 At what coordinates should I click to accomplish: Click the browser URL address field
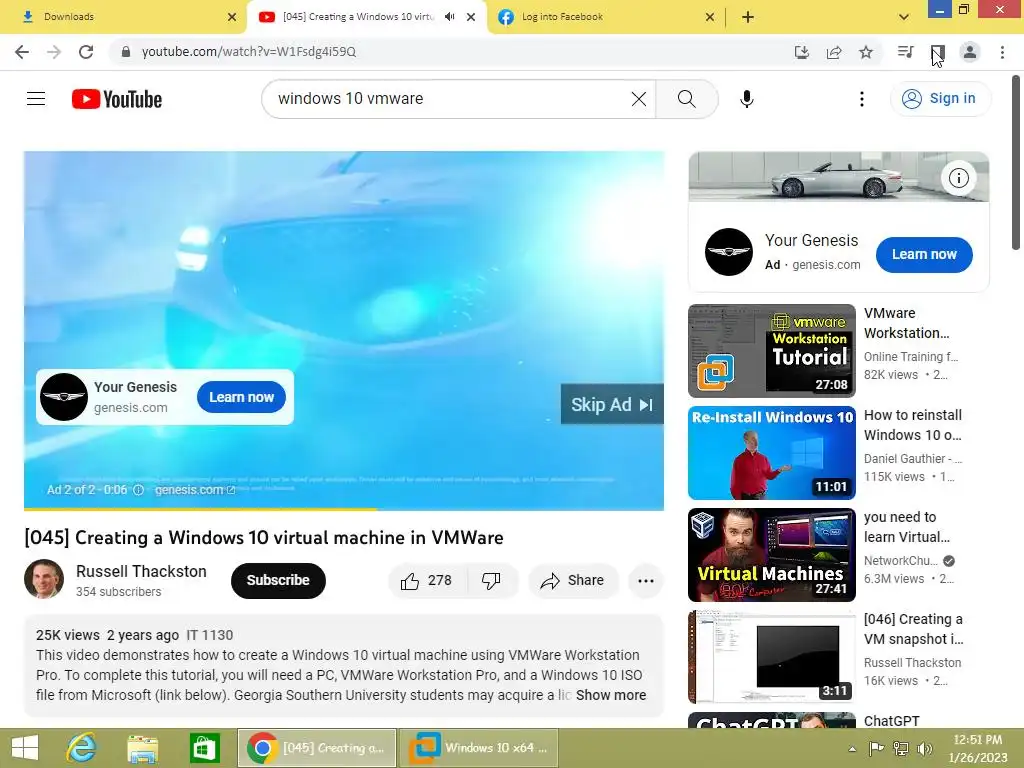pyautogui.click(x=451, y=52)
